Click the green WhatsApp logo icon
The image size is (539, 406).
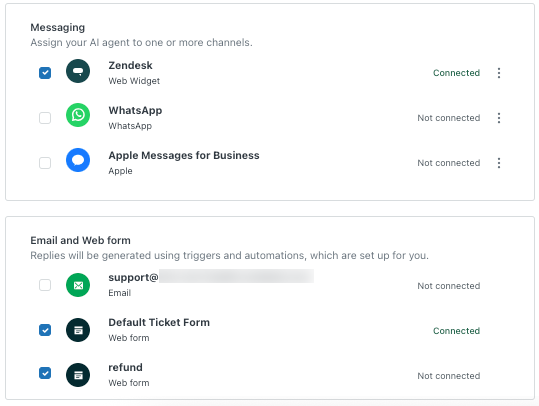tap(78, 115)
